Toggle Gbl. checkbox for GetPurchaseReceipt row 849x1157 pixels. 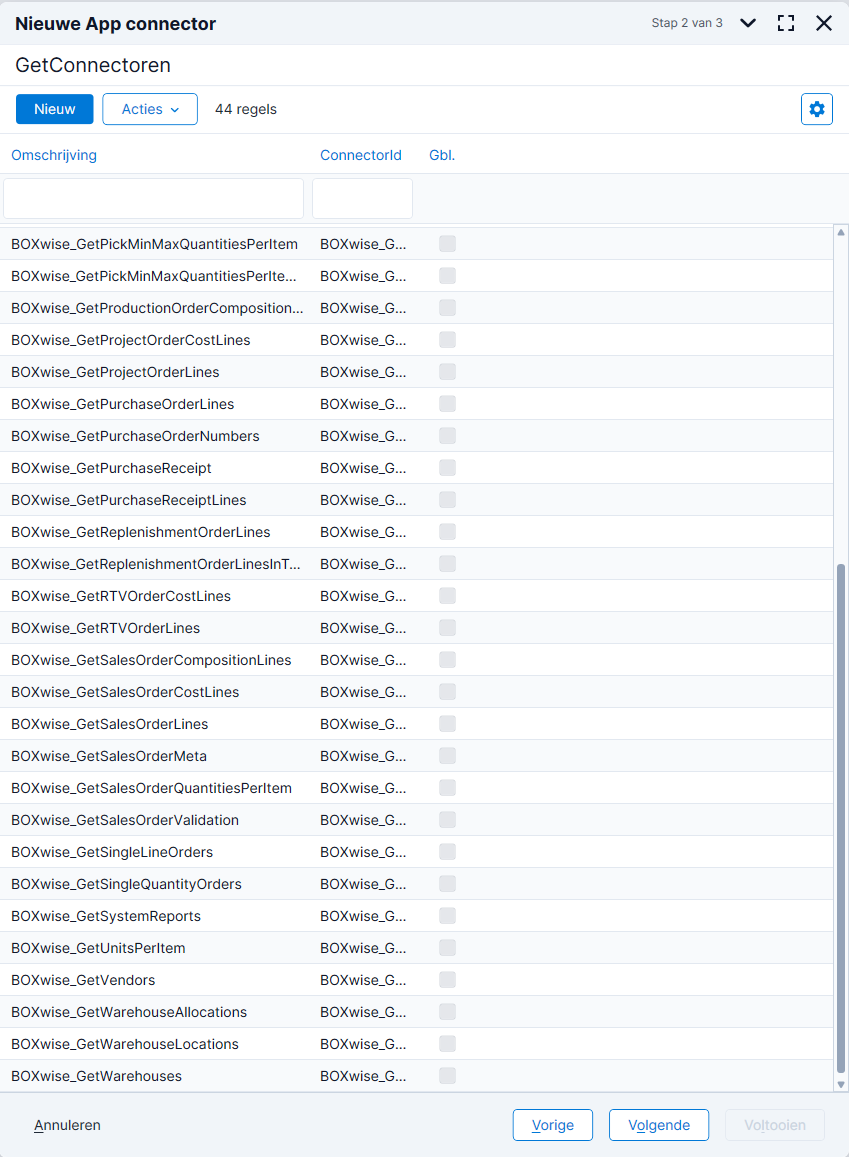pos(447,468)
